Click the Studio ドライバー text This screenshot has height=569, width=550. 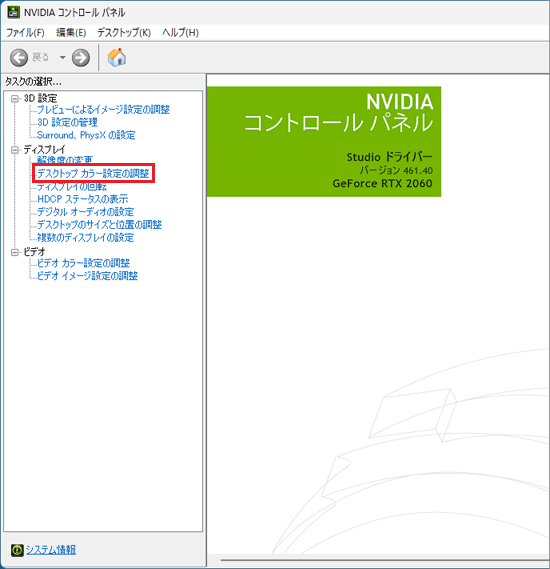(390, 157)
